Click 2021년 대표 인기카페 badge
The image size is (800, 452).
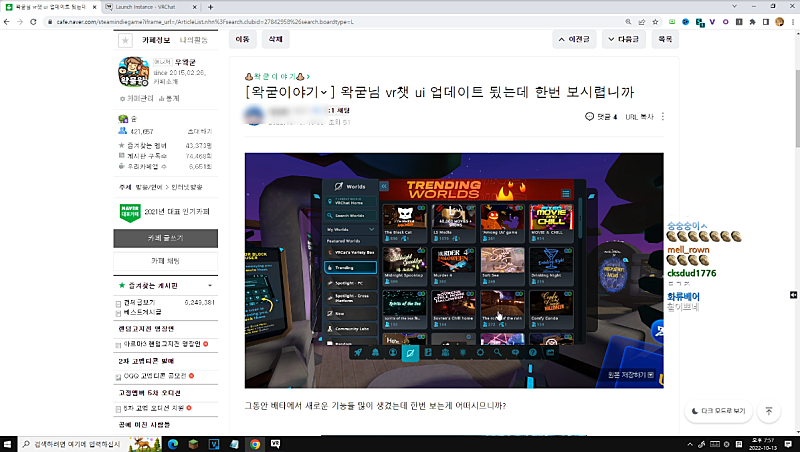click(165, 212)
